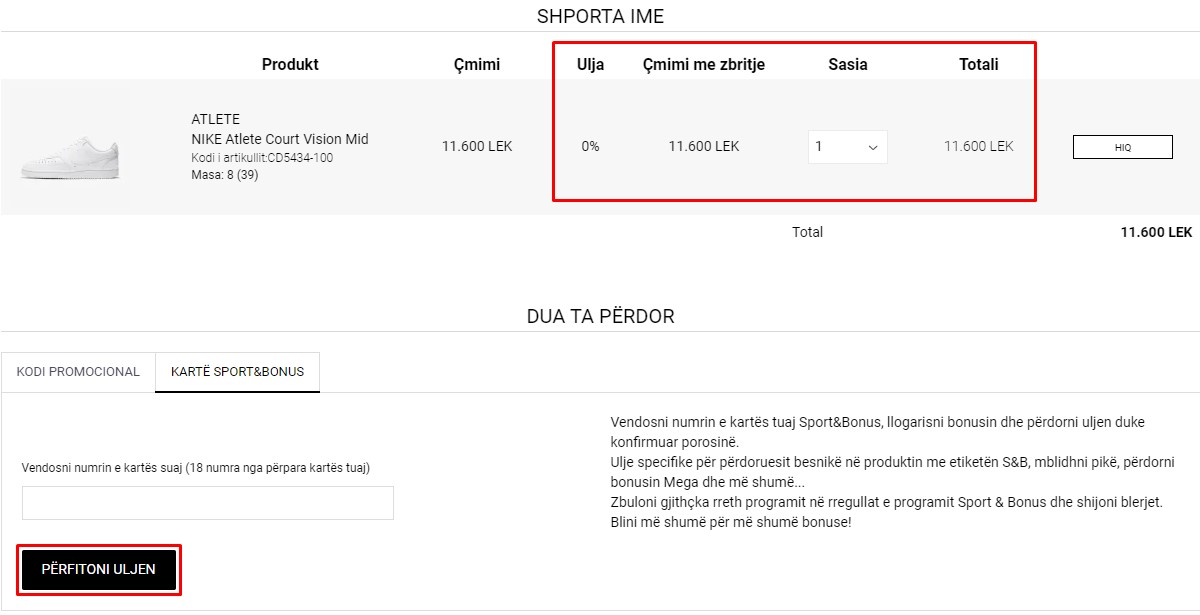Click the line starting 'Vendosni numrin e kartës tuaj Sport&Bonus'
The height and width of the screenshot is (615, 1200).
pos(877,422)
